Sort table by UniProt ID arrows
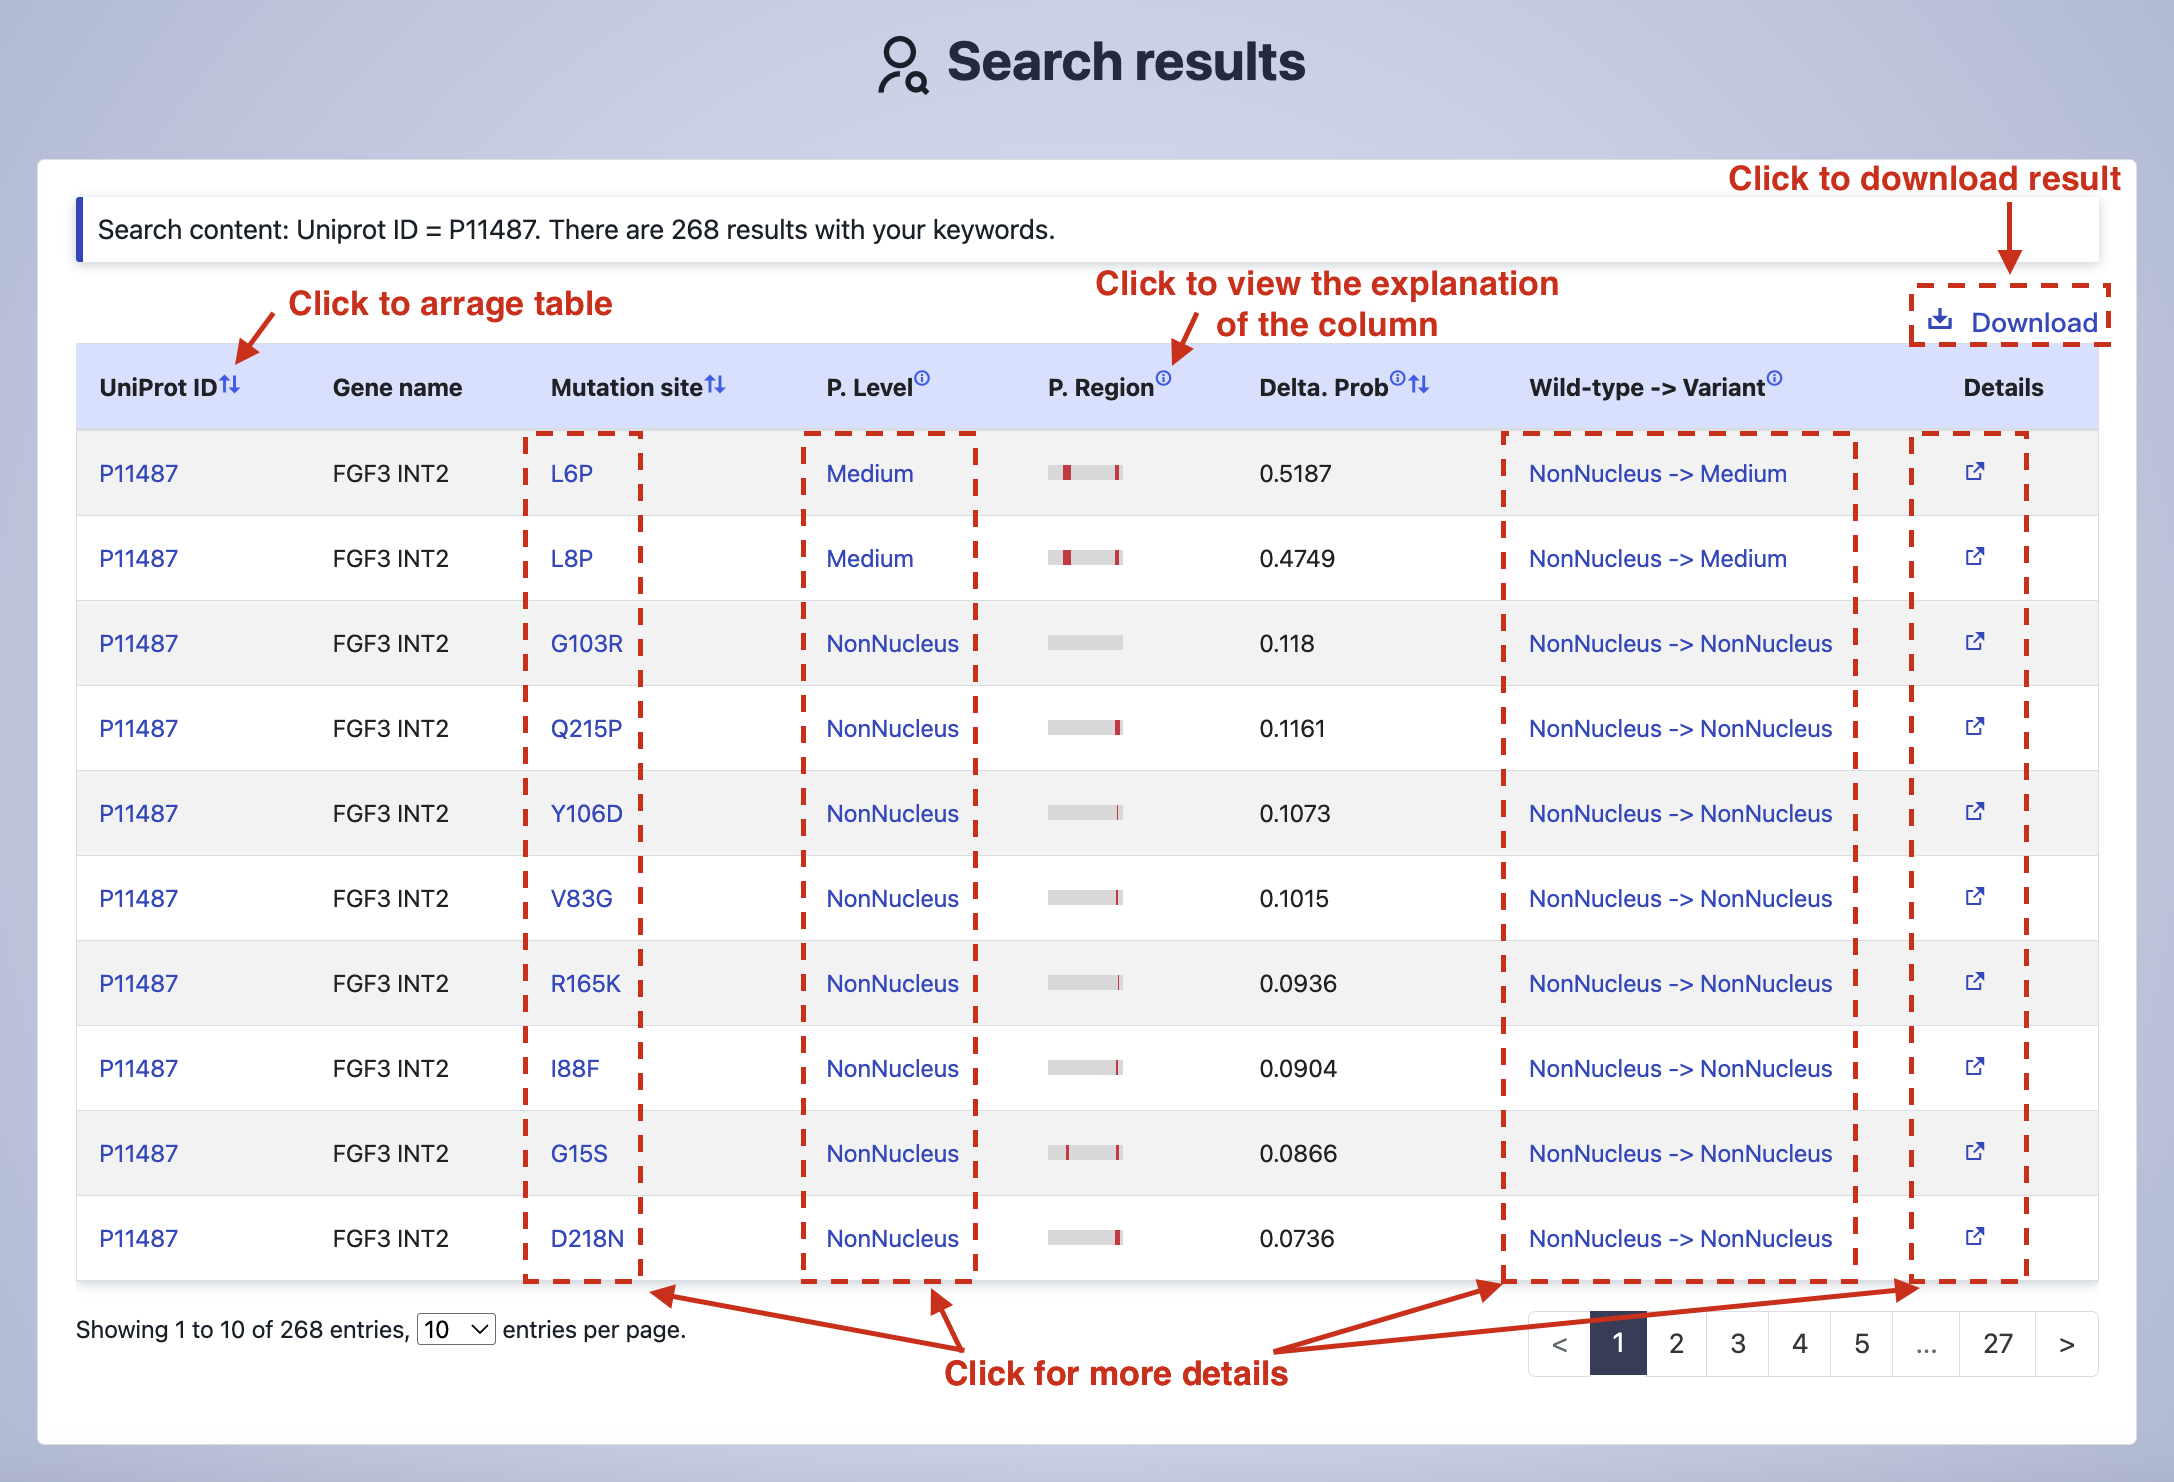This screenshot has height=1482, width=2174. 230,384
